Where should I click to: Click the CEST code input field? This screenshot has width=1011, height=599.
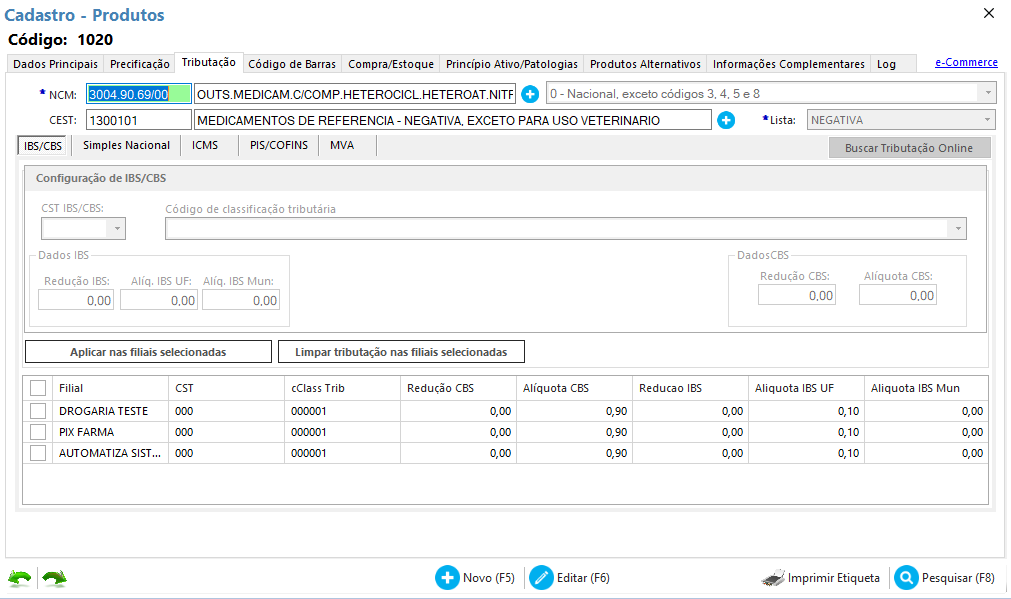[138, 120]
